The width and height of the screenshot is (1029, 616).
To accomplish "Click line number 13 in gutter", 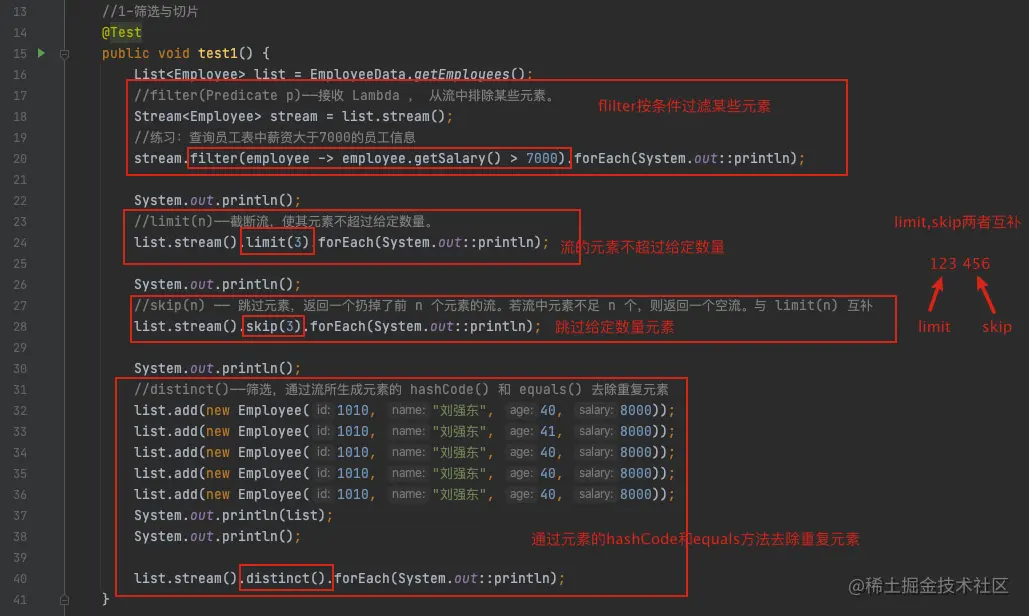I will pos(20,11).
